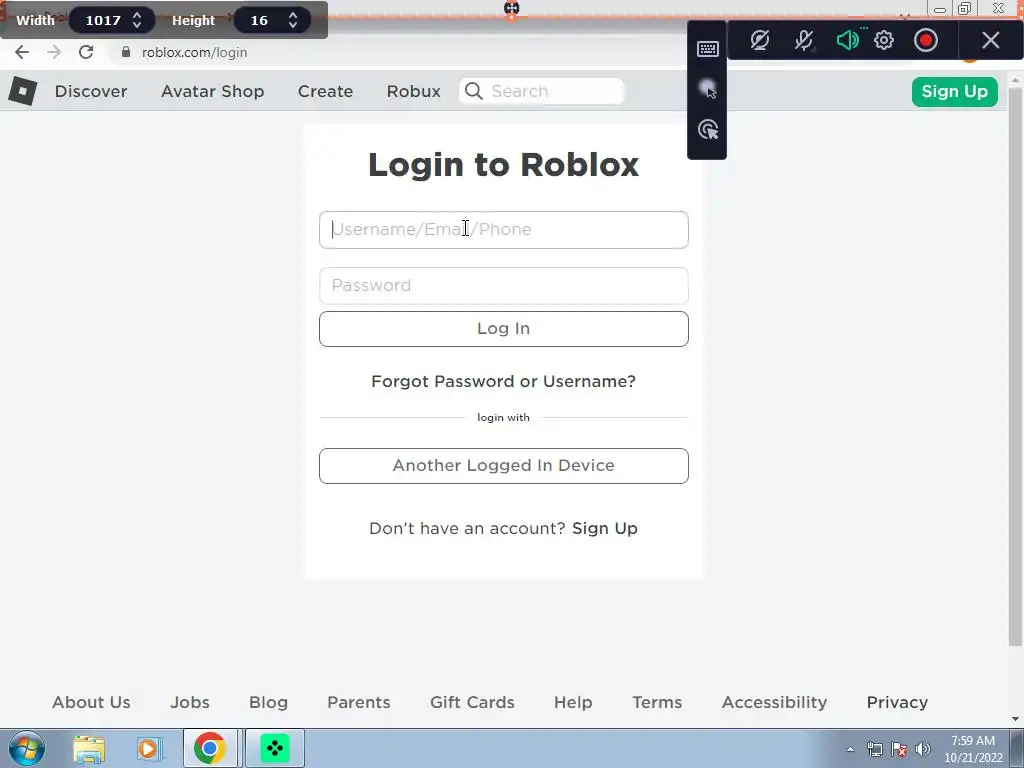The width and height of the screenshot is (1024, 768).
Task: Reload the page with refresh icon
Action: 86,52
